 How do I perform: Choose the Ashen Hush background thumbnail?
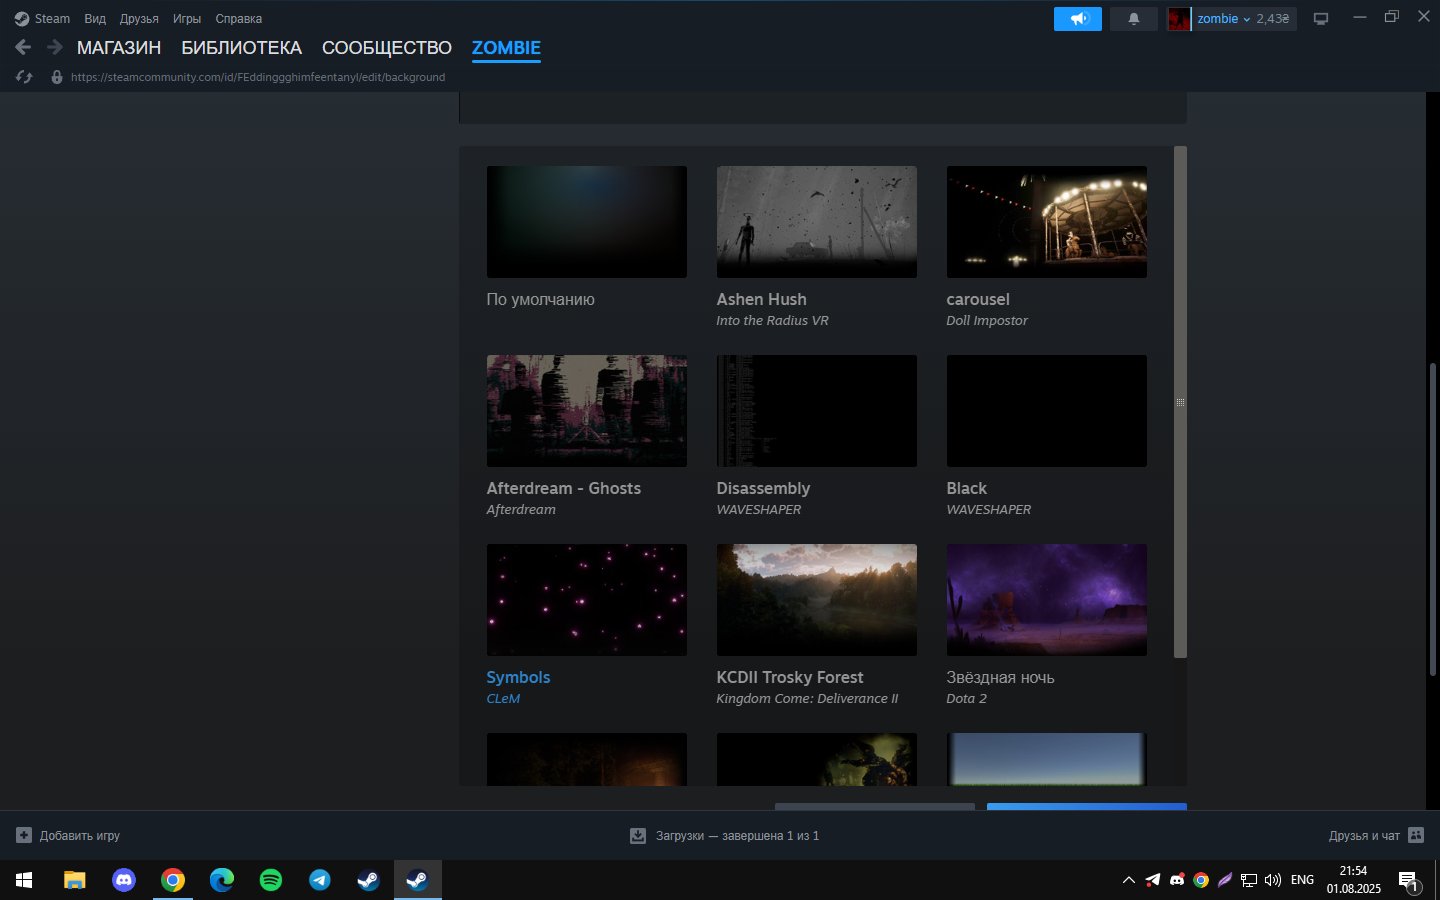coord(816,222)
